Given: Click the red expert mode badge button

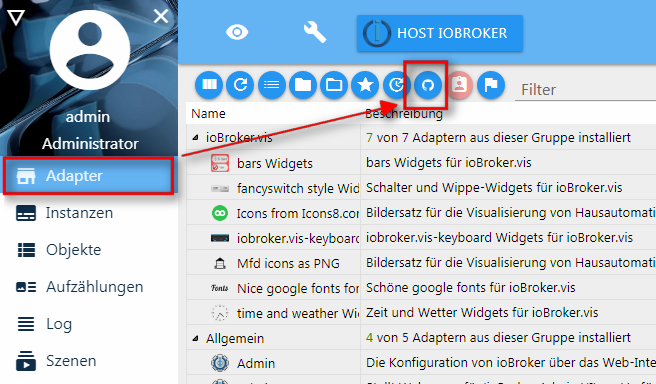Looking at the screenshot, I should pos(459,85).
